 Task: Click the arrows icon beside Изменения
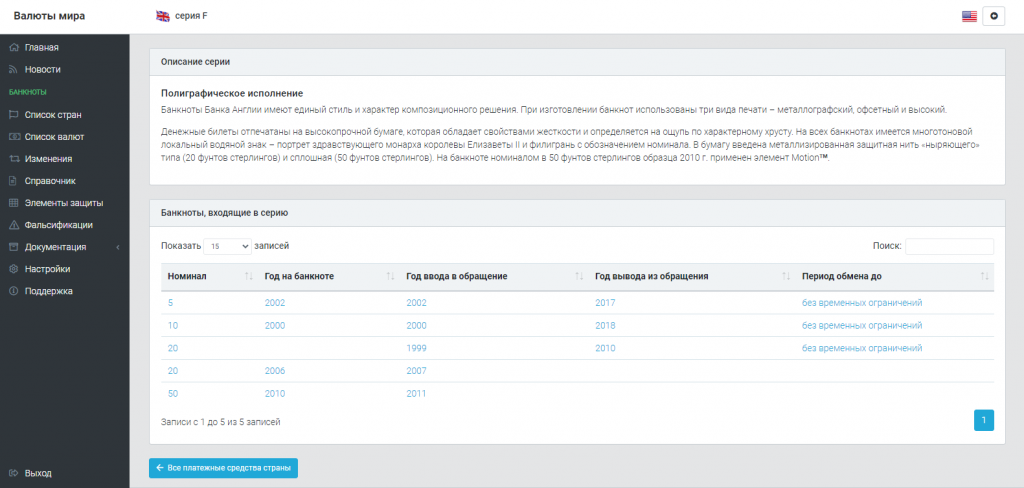13,159
